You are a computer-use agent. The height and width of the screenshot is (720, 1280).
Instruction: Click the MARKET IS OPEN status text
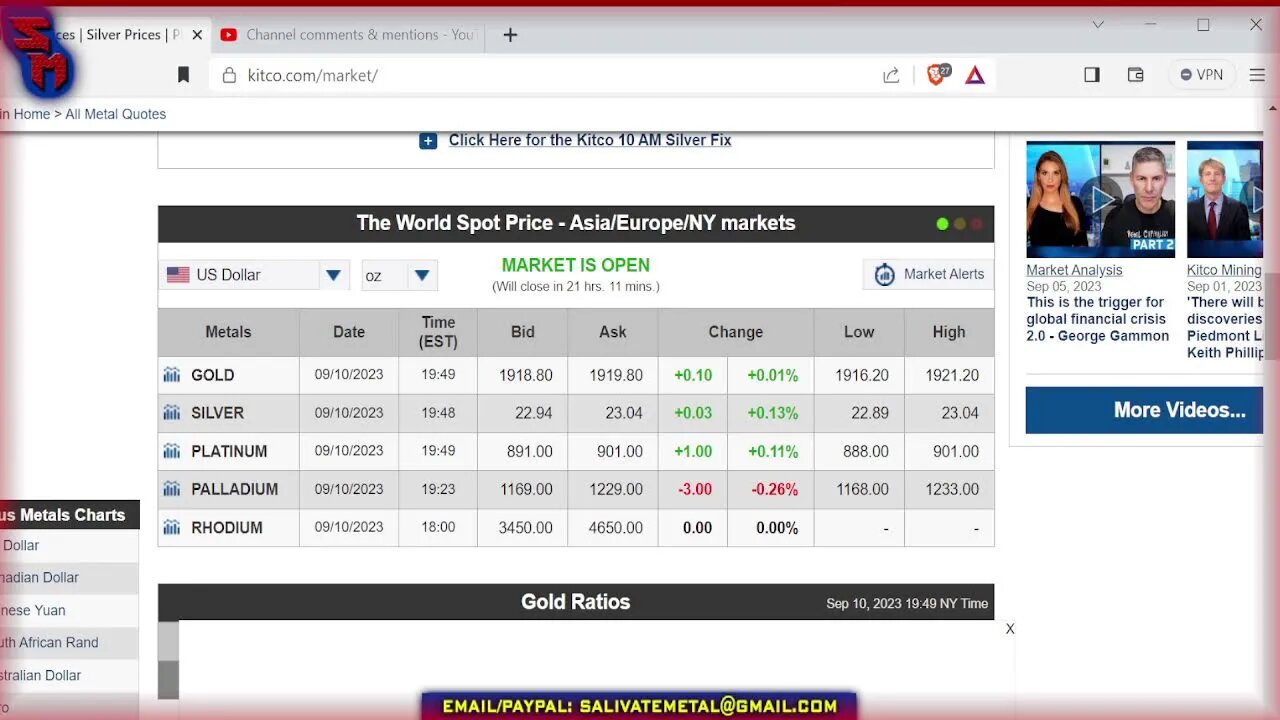[576, 265]
